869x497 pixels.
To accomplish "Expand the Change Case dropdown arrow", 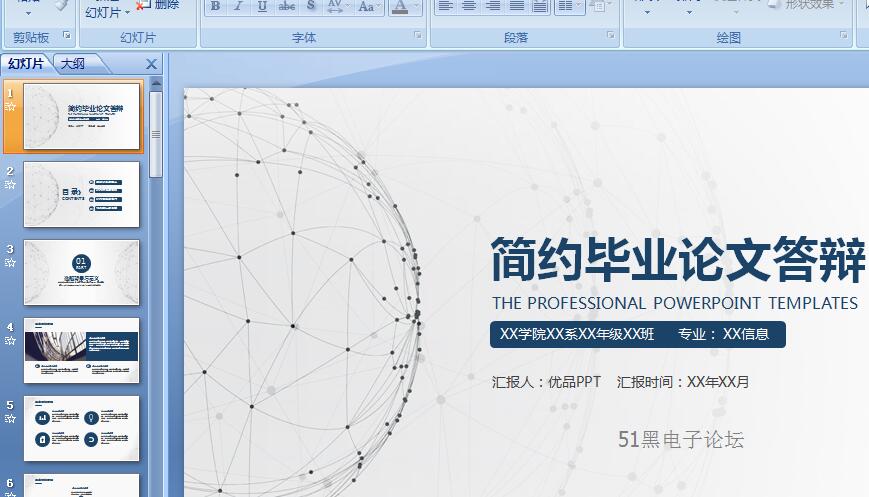I will tap(379, 7).
